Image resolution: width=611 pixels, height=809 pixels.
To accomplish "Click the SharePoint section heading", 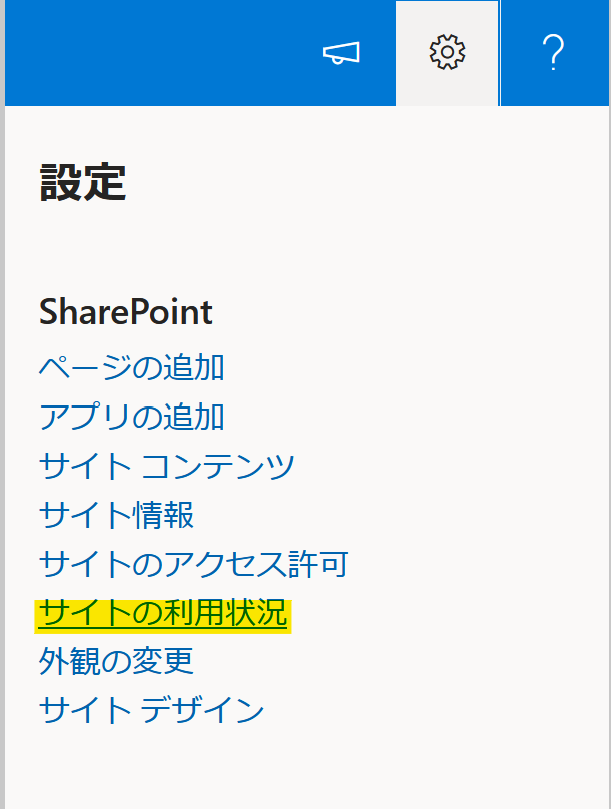I will pos(124,312).
